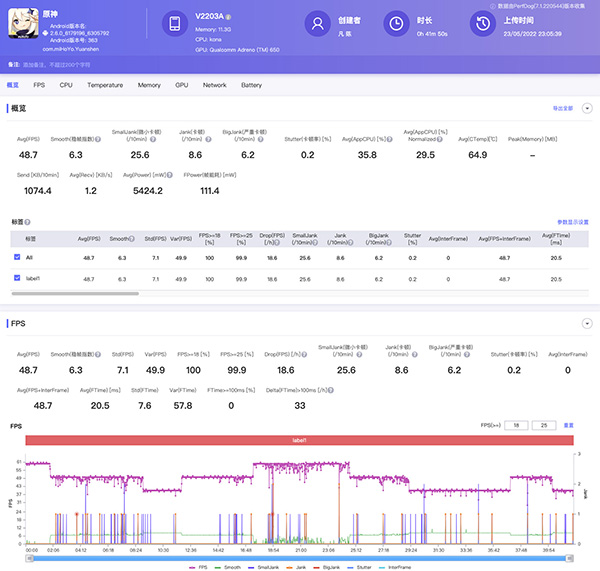Click the 重置 reset link
600x571 pixels.
569,425
